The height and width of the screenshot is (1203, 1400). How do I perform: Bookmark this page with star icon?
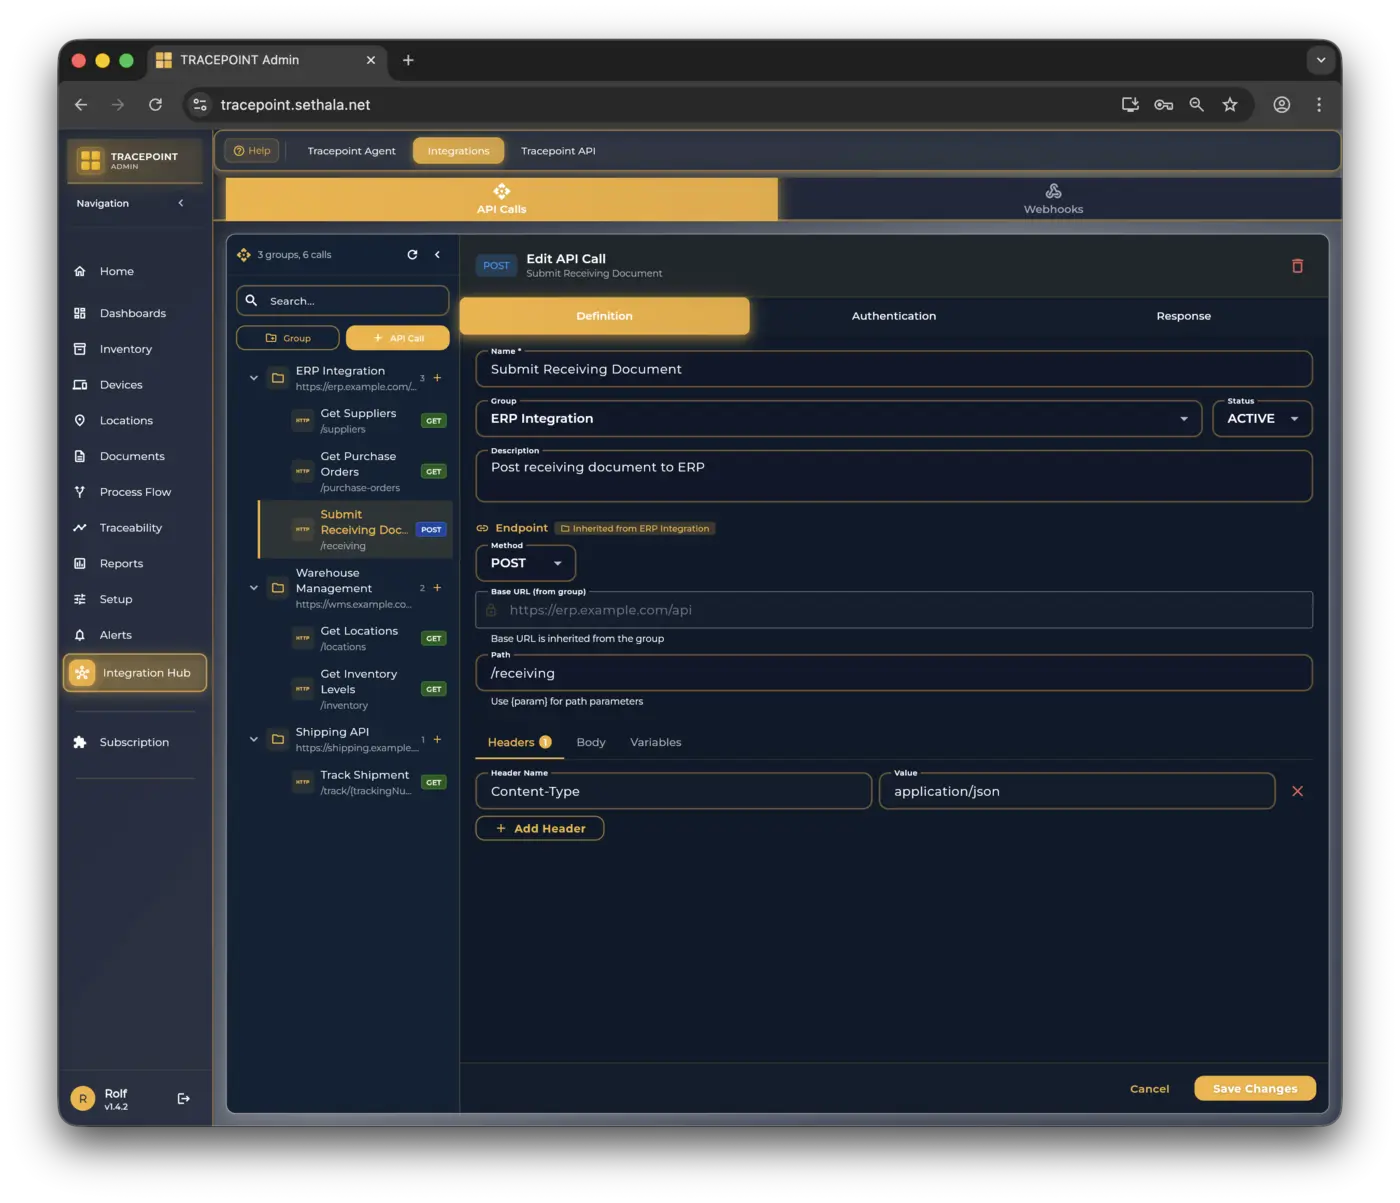(x=1230, y=105)
